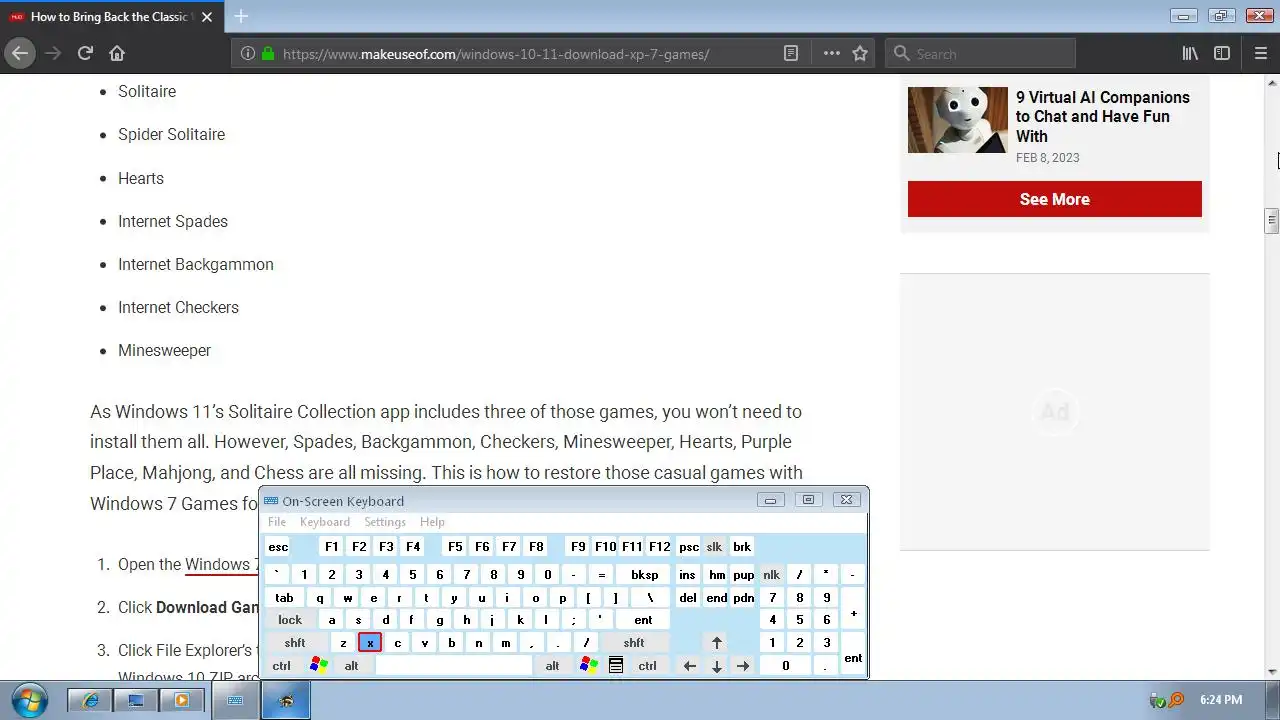Open the Help menu in On-Screen Keyboard
This screenshot has height=720, width=1280.
[x=432, y=522]
